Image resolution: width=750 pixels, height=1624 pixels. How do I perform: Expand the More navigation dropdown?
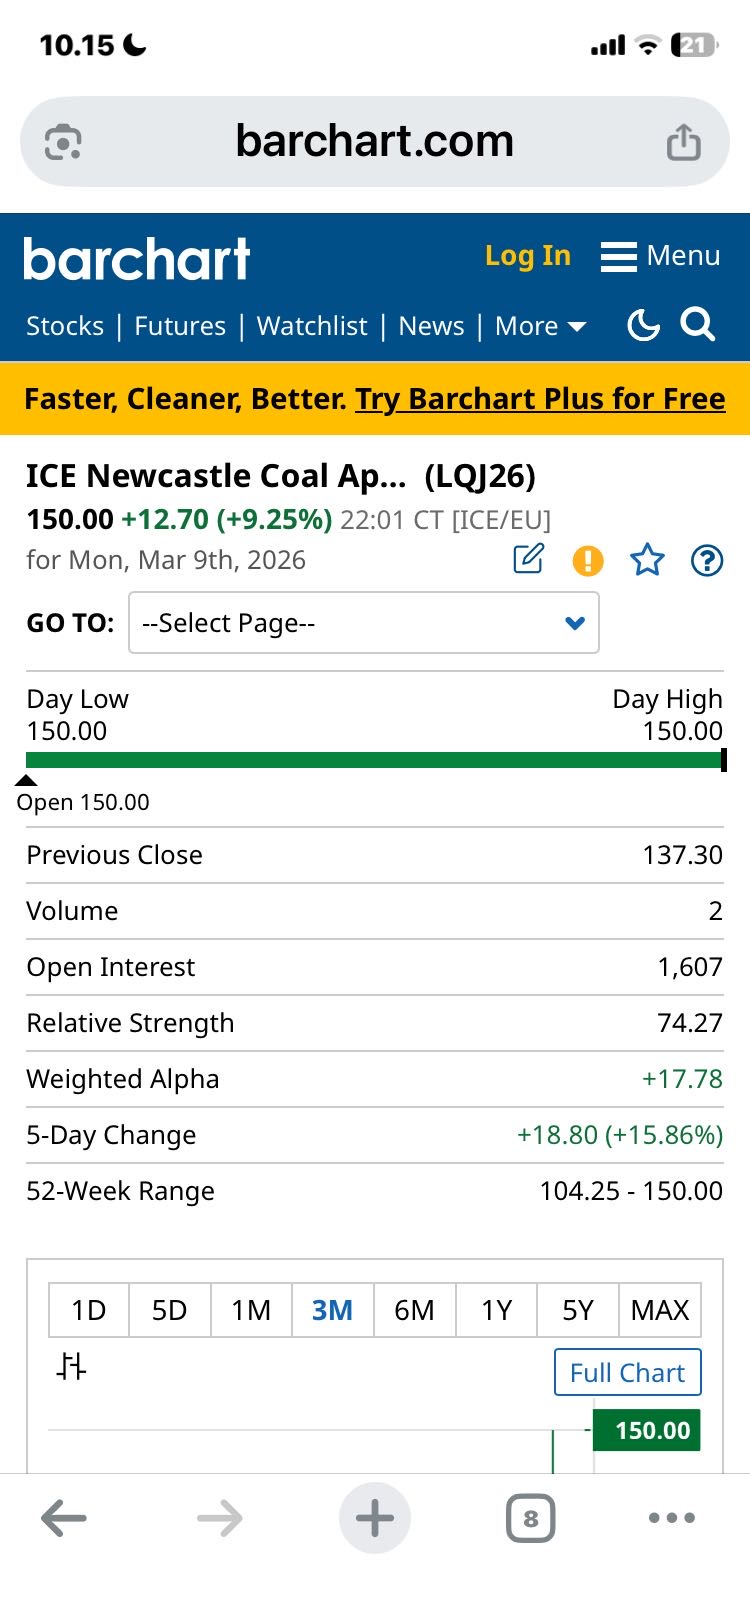pyautogui.click(x=540, y=326)
